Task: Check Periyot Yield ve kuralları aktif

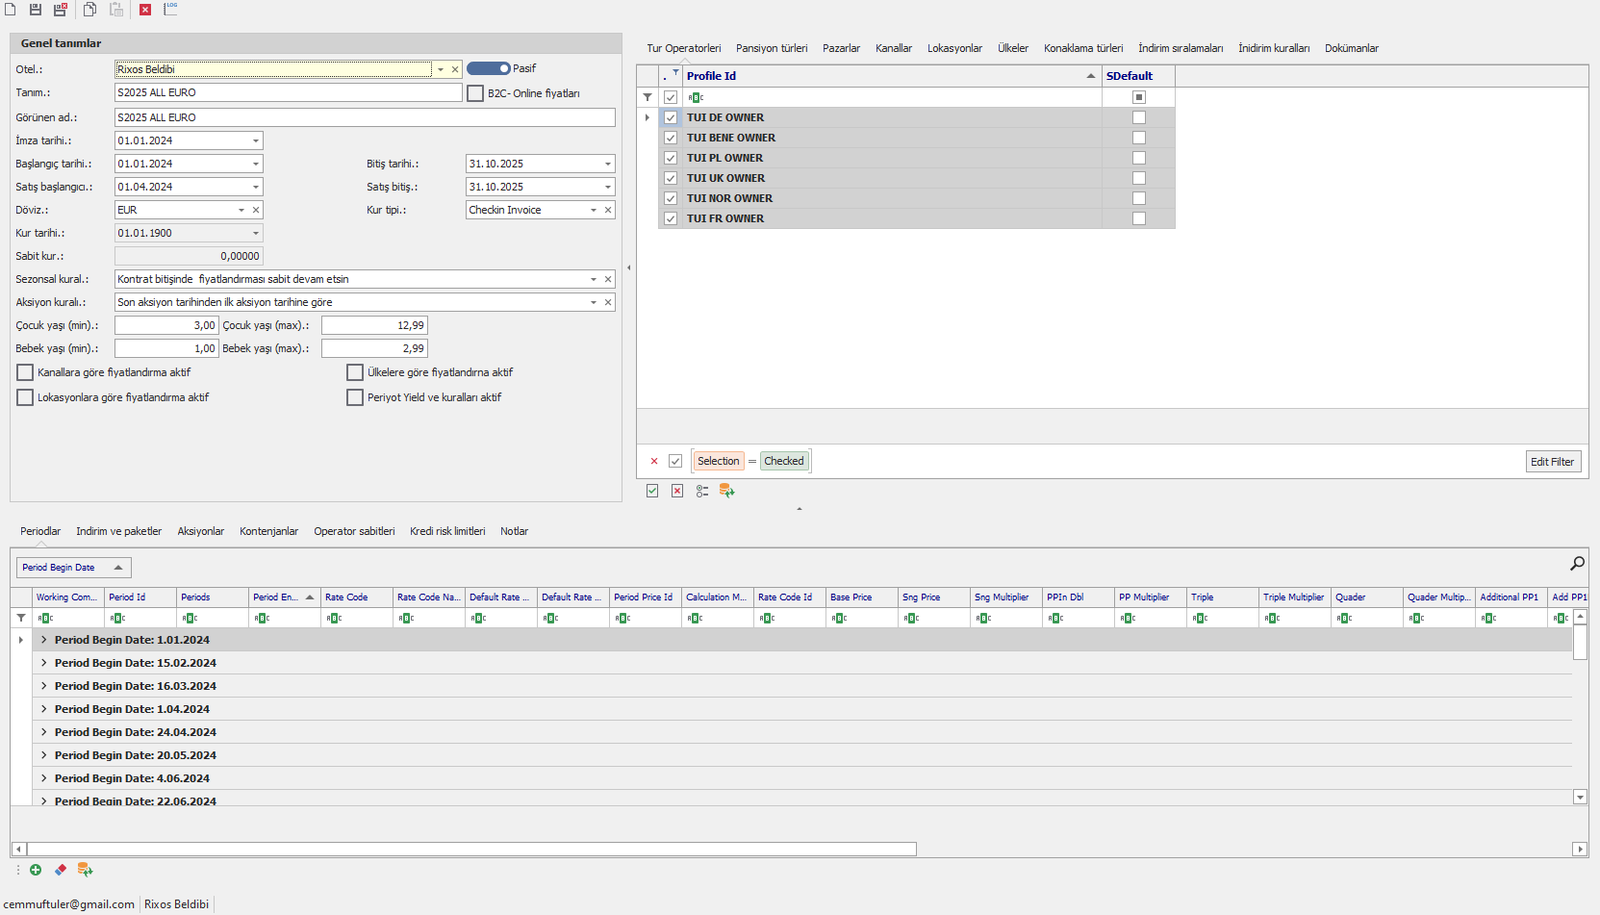Action: (355, 397)
